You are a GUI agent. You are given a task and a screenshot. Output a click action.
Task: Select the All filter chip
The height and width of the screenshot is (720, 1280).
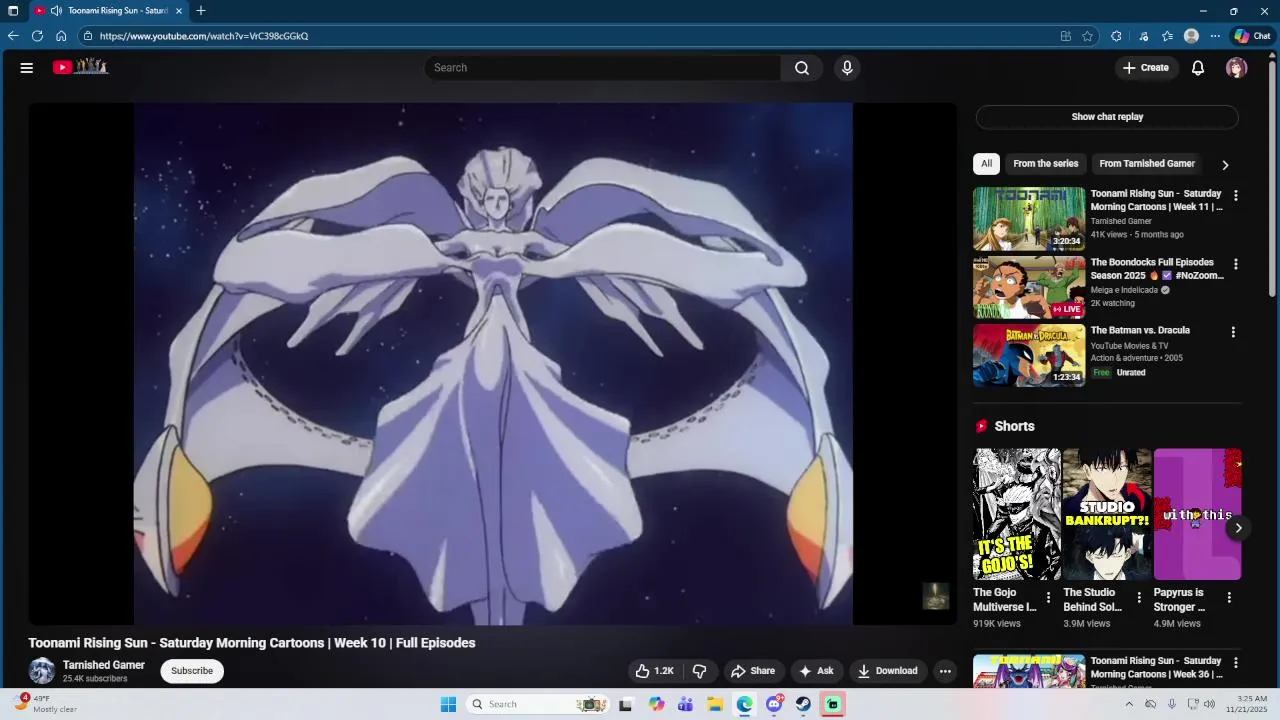(987, 164)
